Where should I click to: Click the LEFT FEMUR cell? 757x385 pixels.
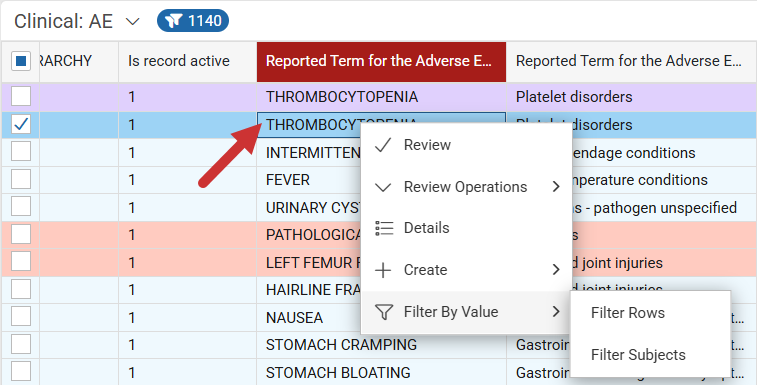pyautogui.click(x=309, y=262)
